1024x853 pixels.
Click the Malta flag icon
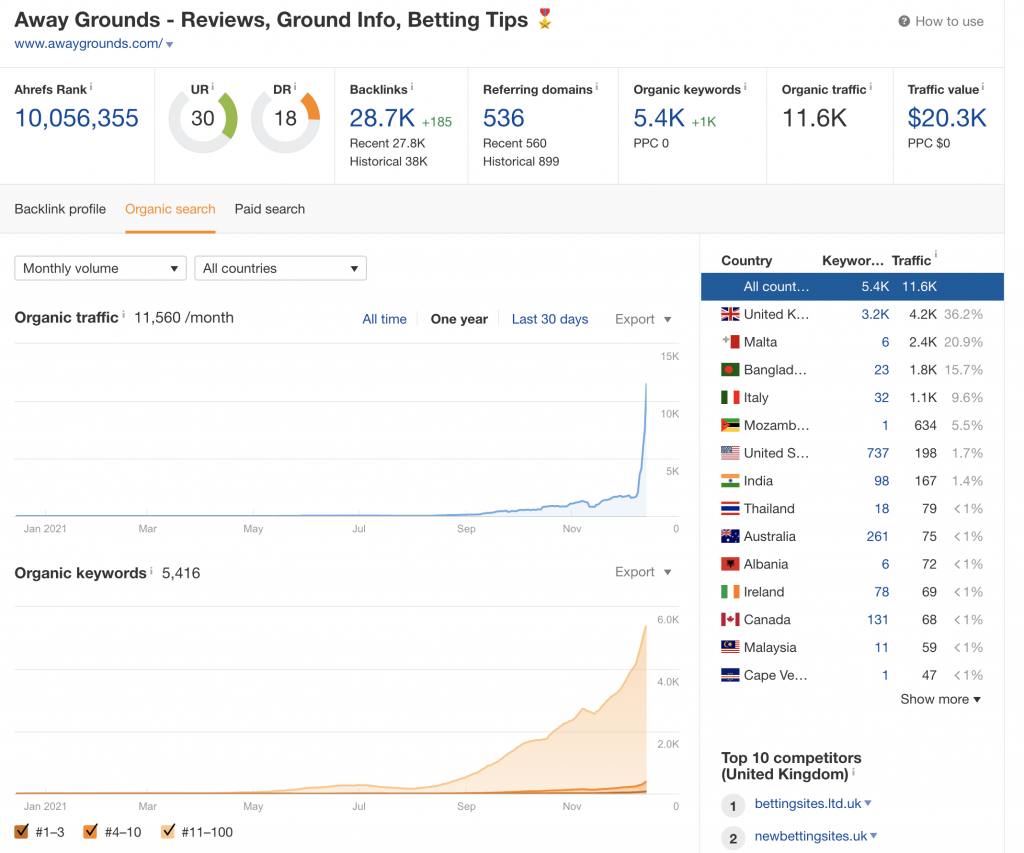pos(730,342)
